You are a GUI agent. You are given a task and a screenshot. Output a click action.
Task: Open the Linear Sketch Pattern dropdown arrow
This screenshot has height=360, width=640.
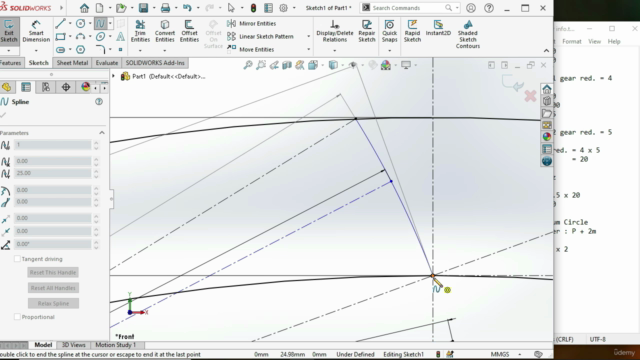coord(309,36)
